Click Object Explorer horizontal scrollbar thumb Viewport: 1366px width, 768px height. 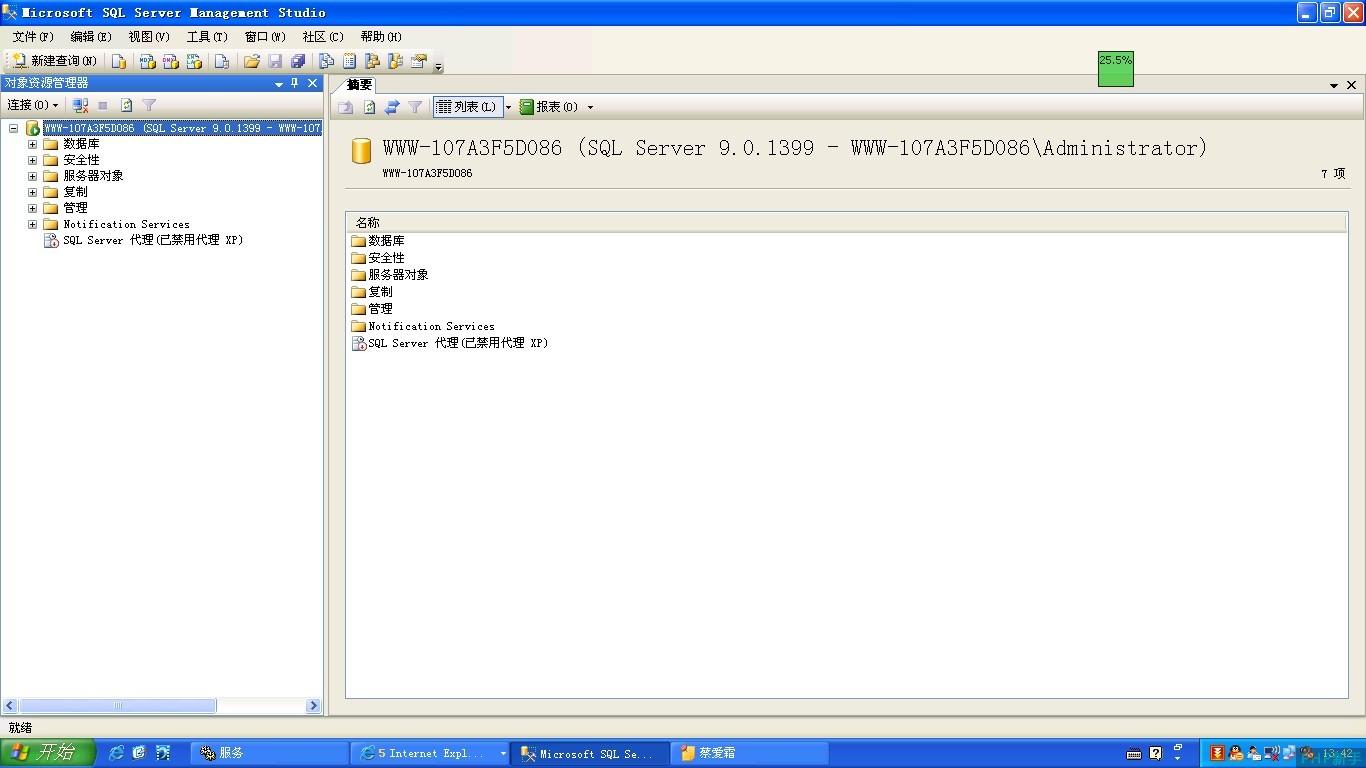point(118,706)
